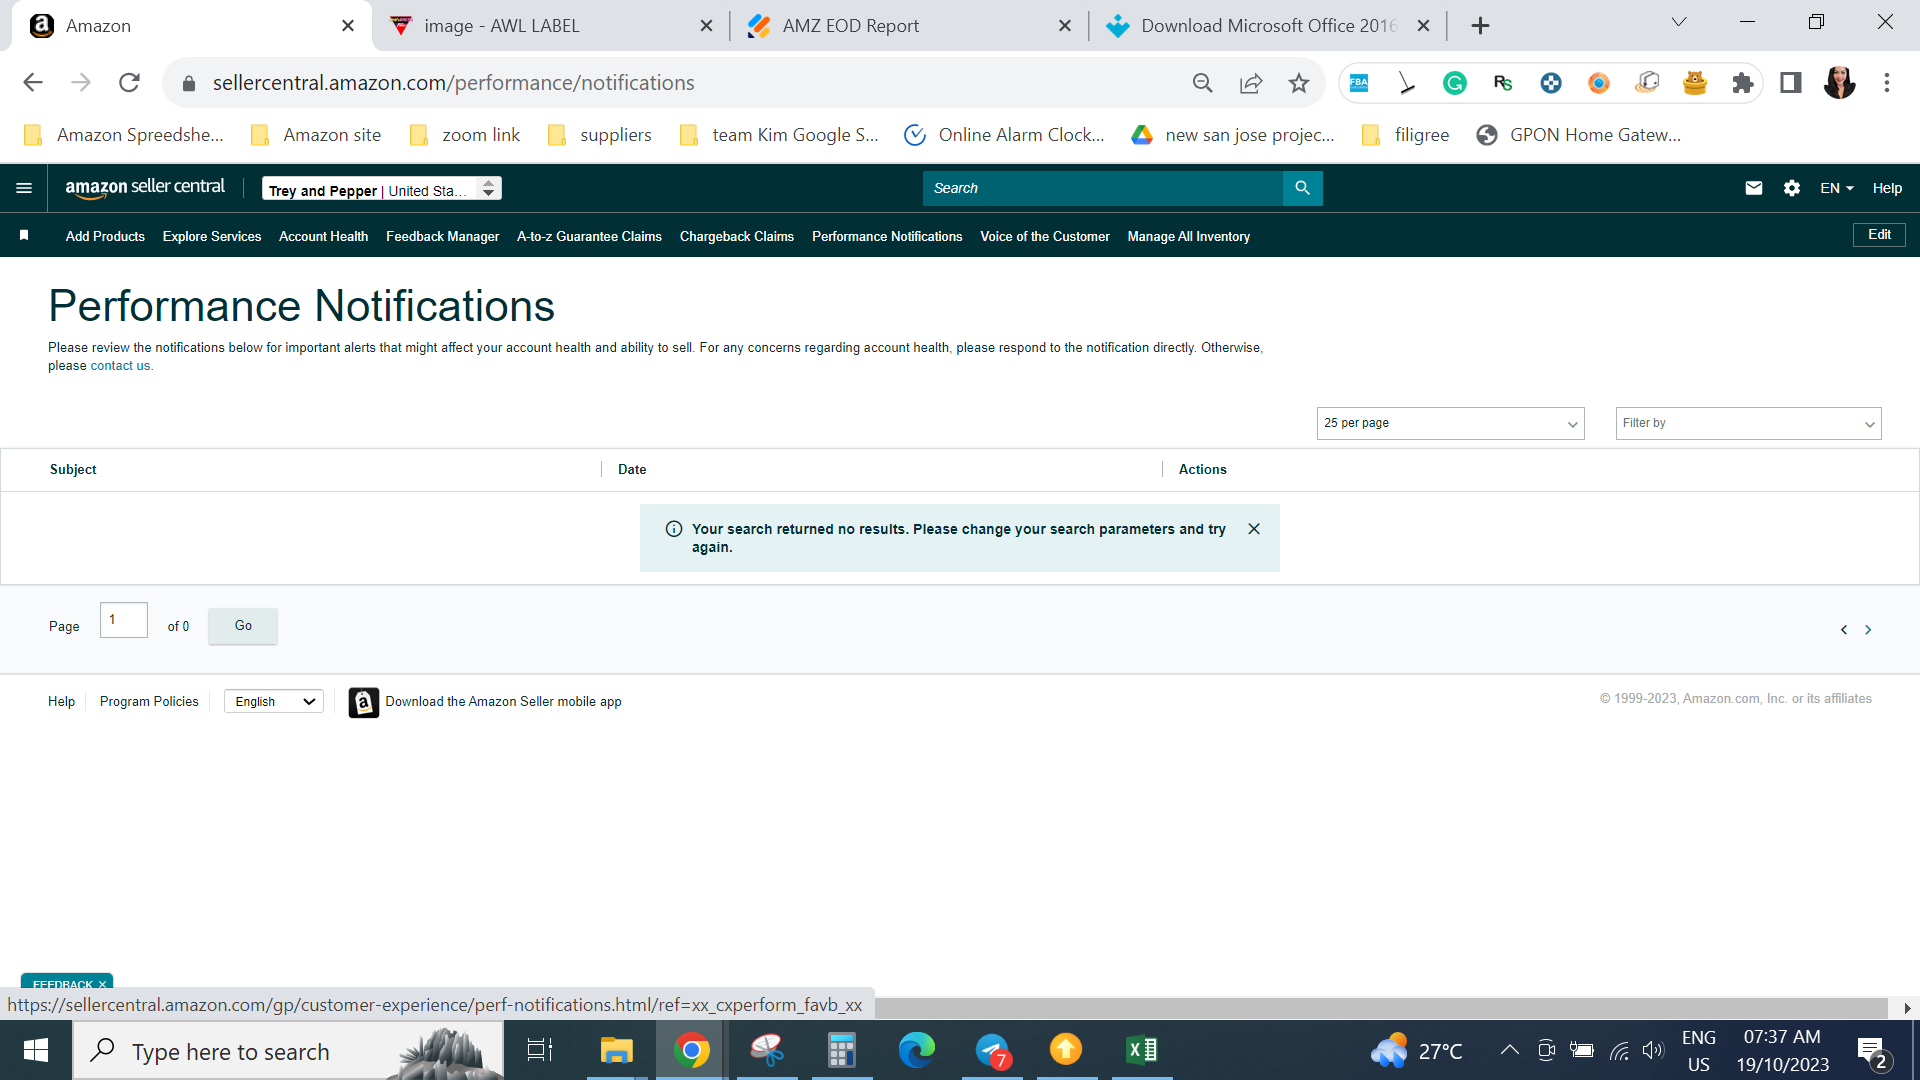1920x1080 pixels.
Task: Click Add Products in favorites bar
Action: pos(105,237)
